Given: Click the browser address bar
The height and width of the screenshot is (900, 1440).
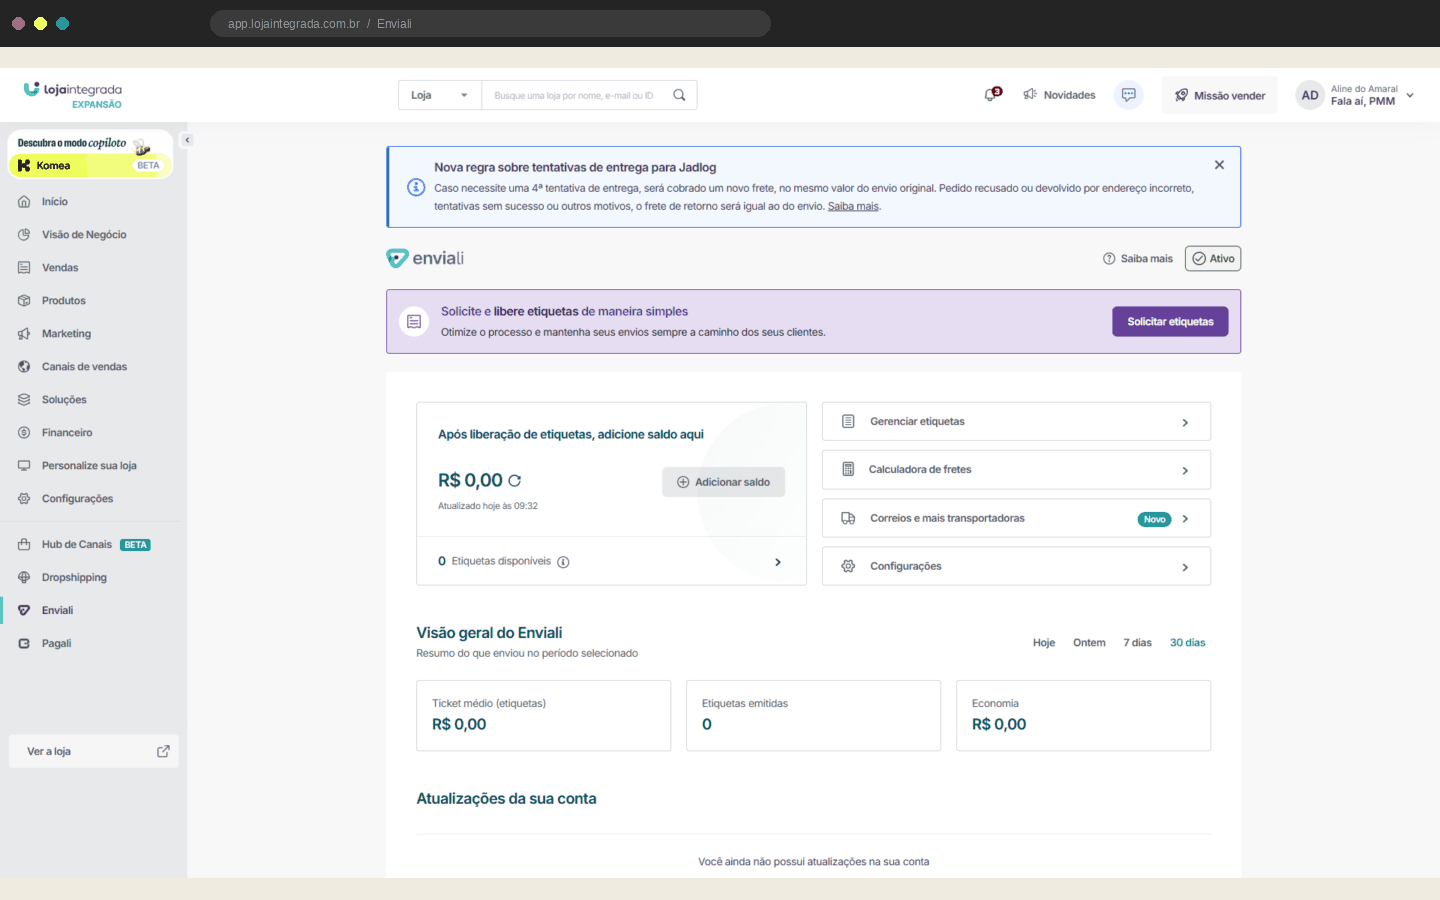Looking at the screenshot, I should [x=490, y=24].
